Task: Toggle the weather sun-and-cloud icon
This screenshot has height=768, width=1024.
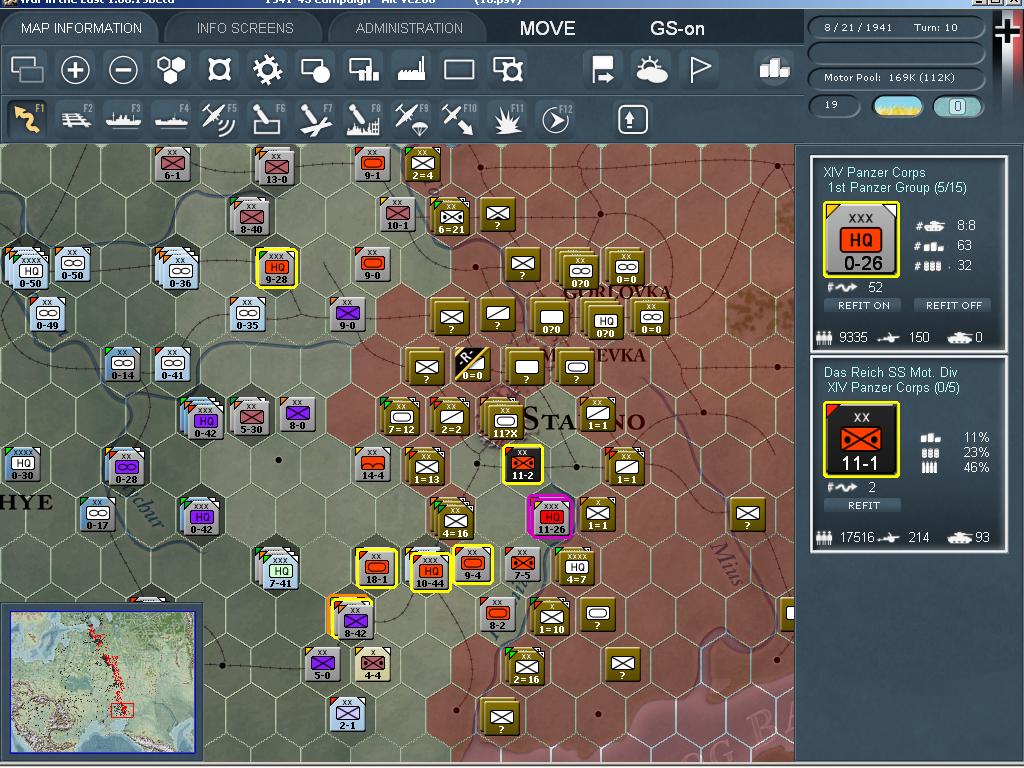Action: click(x=651, y=70)
